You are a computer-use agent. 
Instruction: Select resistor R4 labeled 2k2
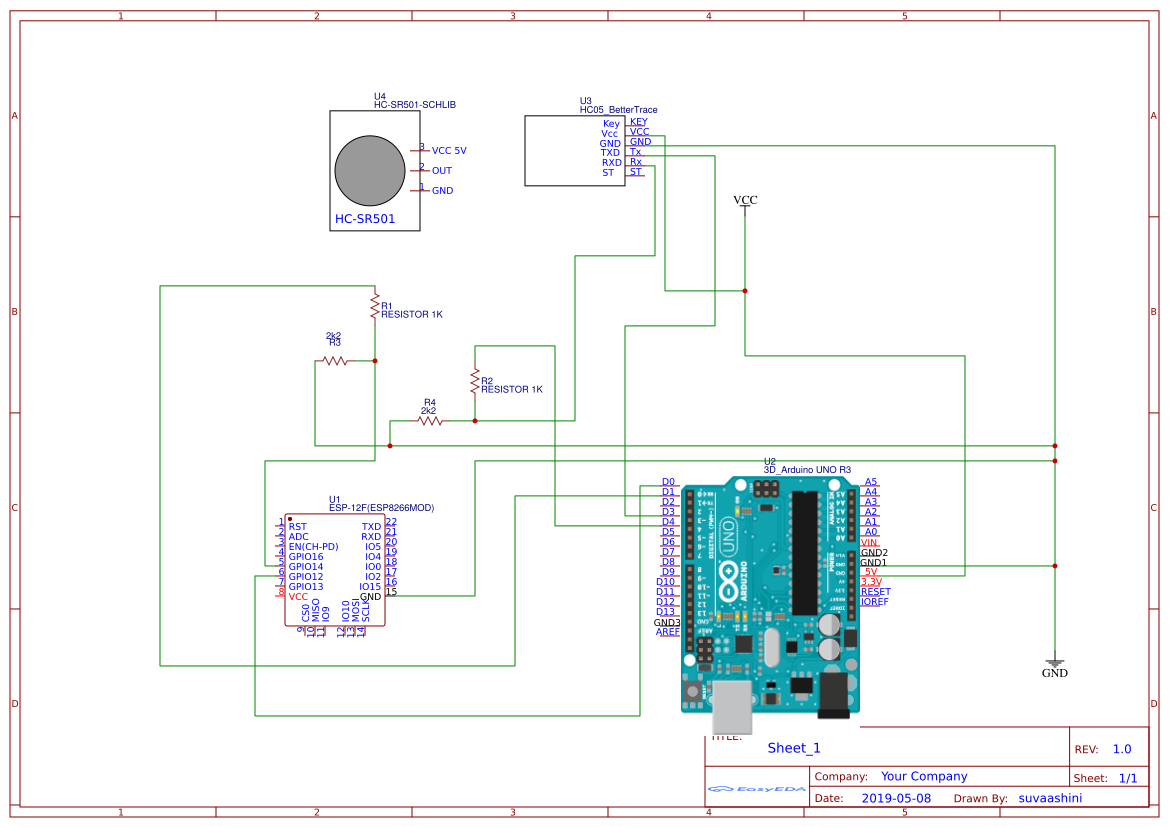click(x=430, y=420)
